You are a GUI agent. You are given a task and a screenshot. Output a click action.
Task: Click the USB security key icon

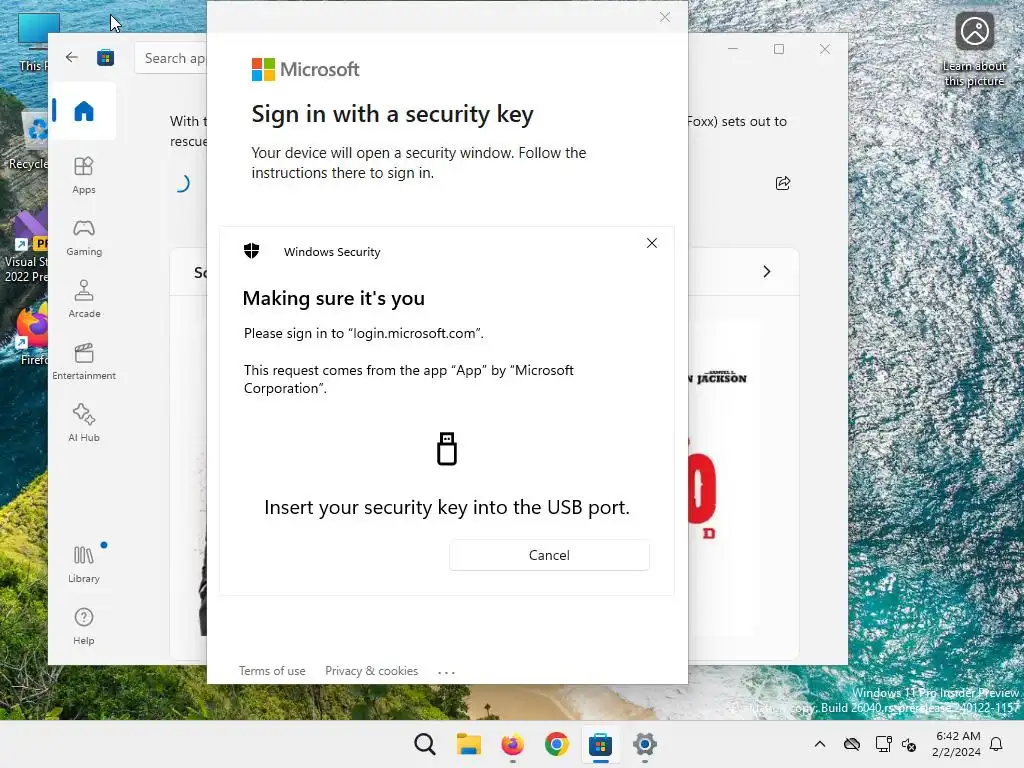(447, 449)
